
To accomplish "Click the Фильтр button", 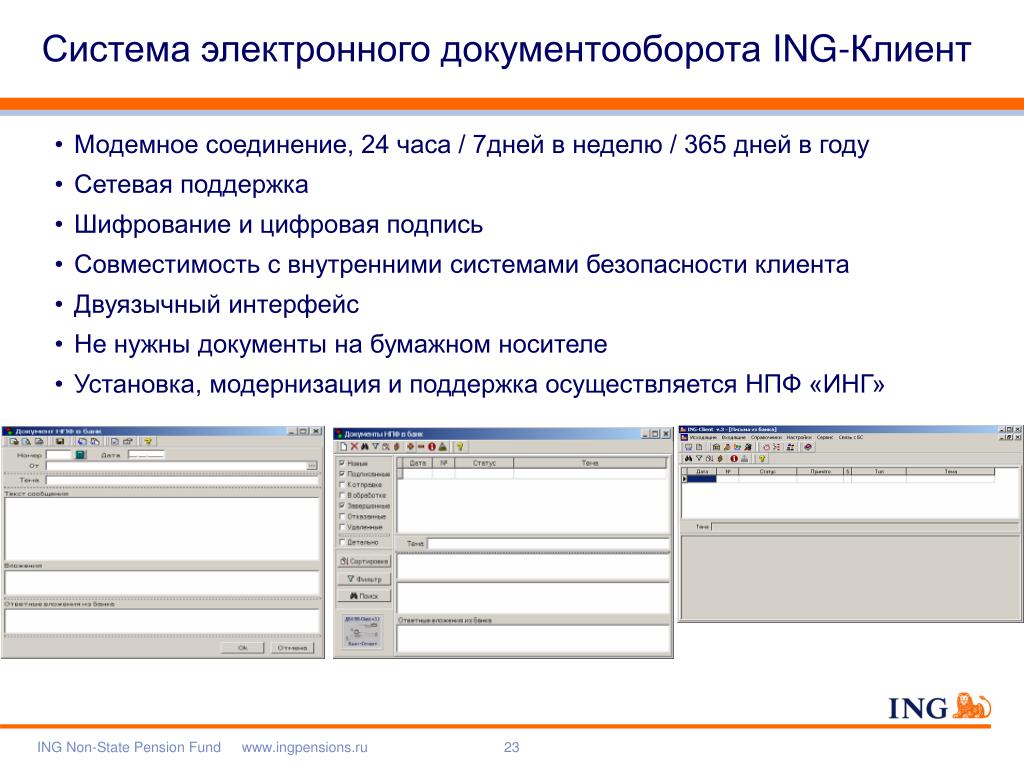I will 364,579.
